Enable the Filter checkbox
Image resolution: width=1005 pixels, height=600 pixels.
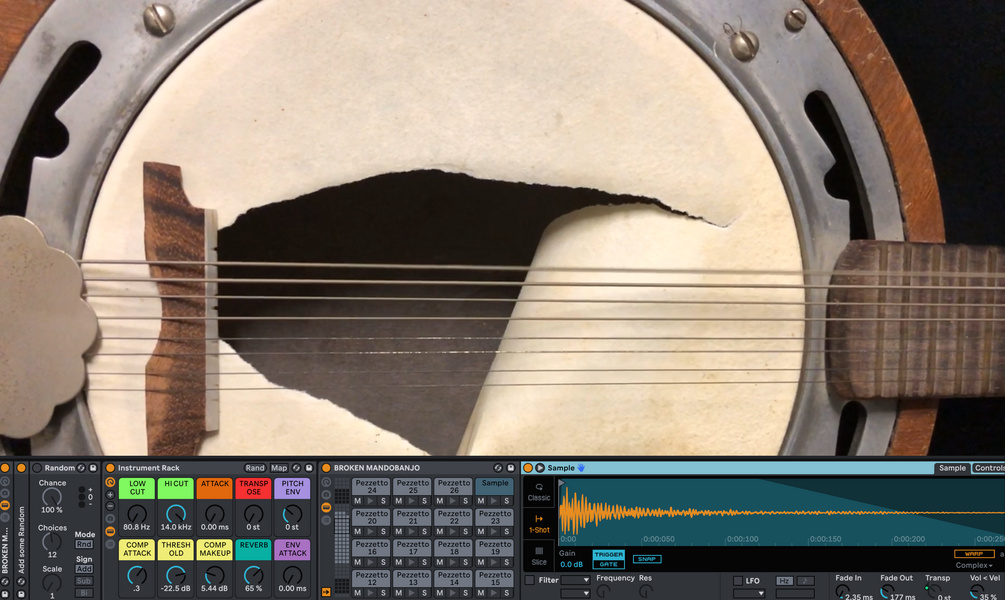[x=529, y=580]
